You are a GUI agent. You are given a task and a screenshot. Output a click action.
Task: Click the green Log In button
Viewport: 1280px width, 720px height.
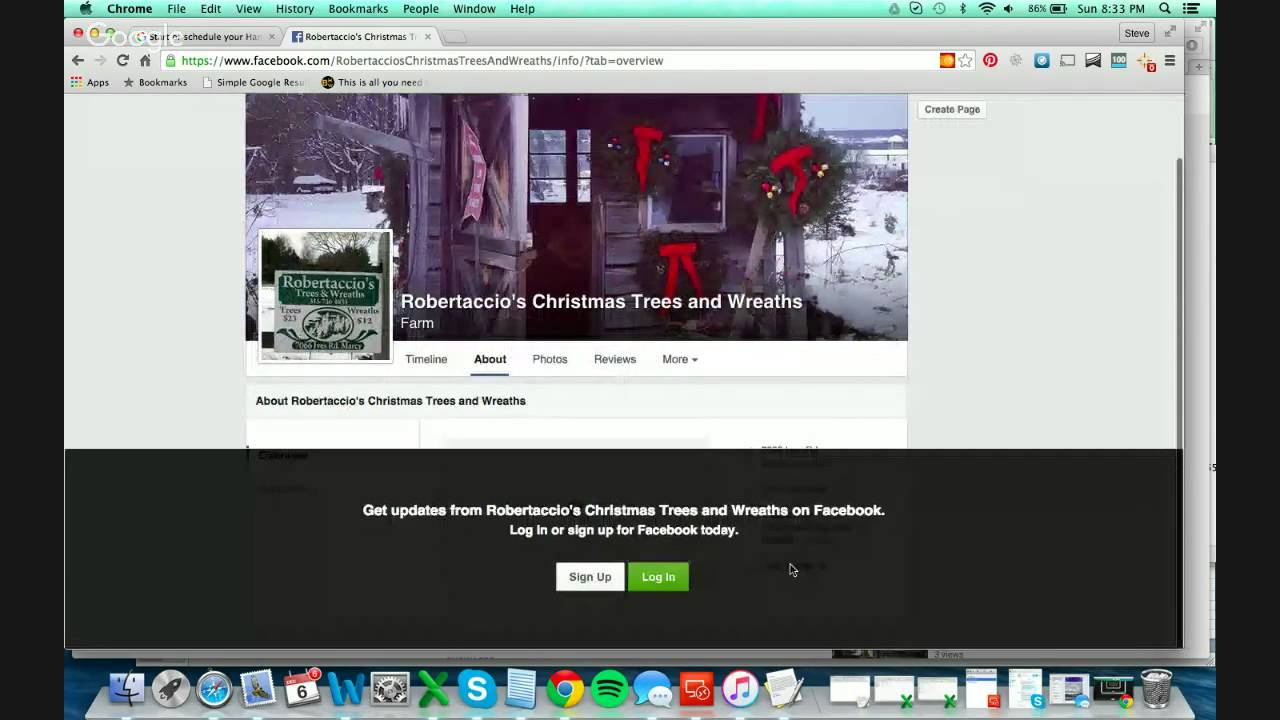point(658,577)
